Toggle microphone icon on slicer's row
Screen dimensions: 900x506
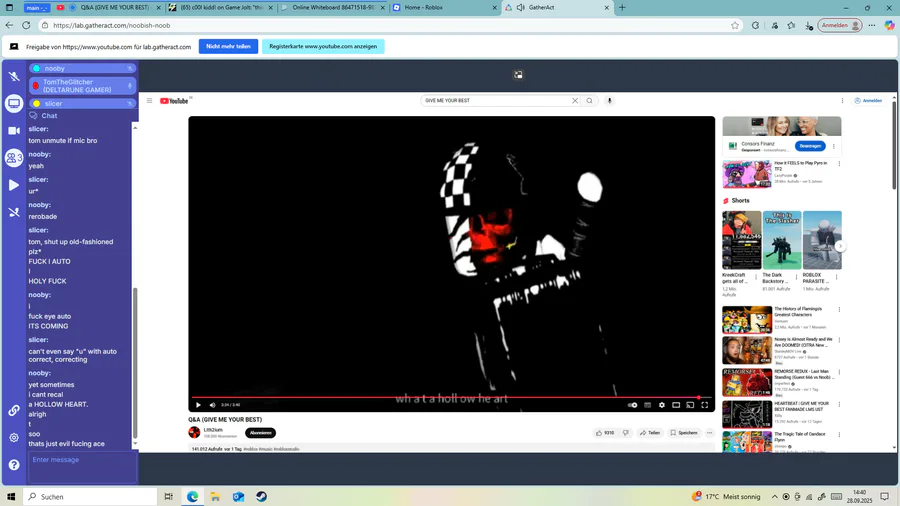coord(130,103)
